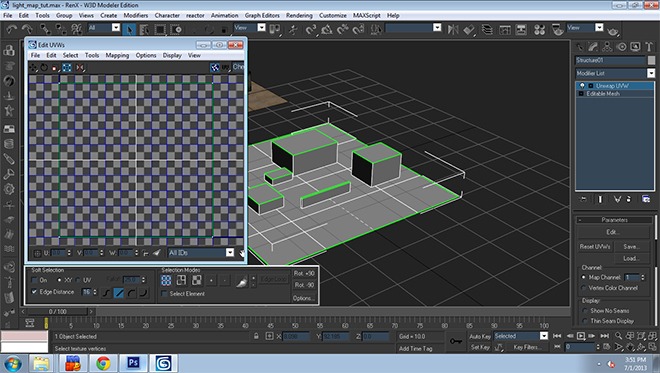Open the Layer Manager icon
The image size is (660, 373).
tap(487, 29)
